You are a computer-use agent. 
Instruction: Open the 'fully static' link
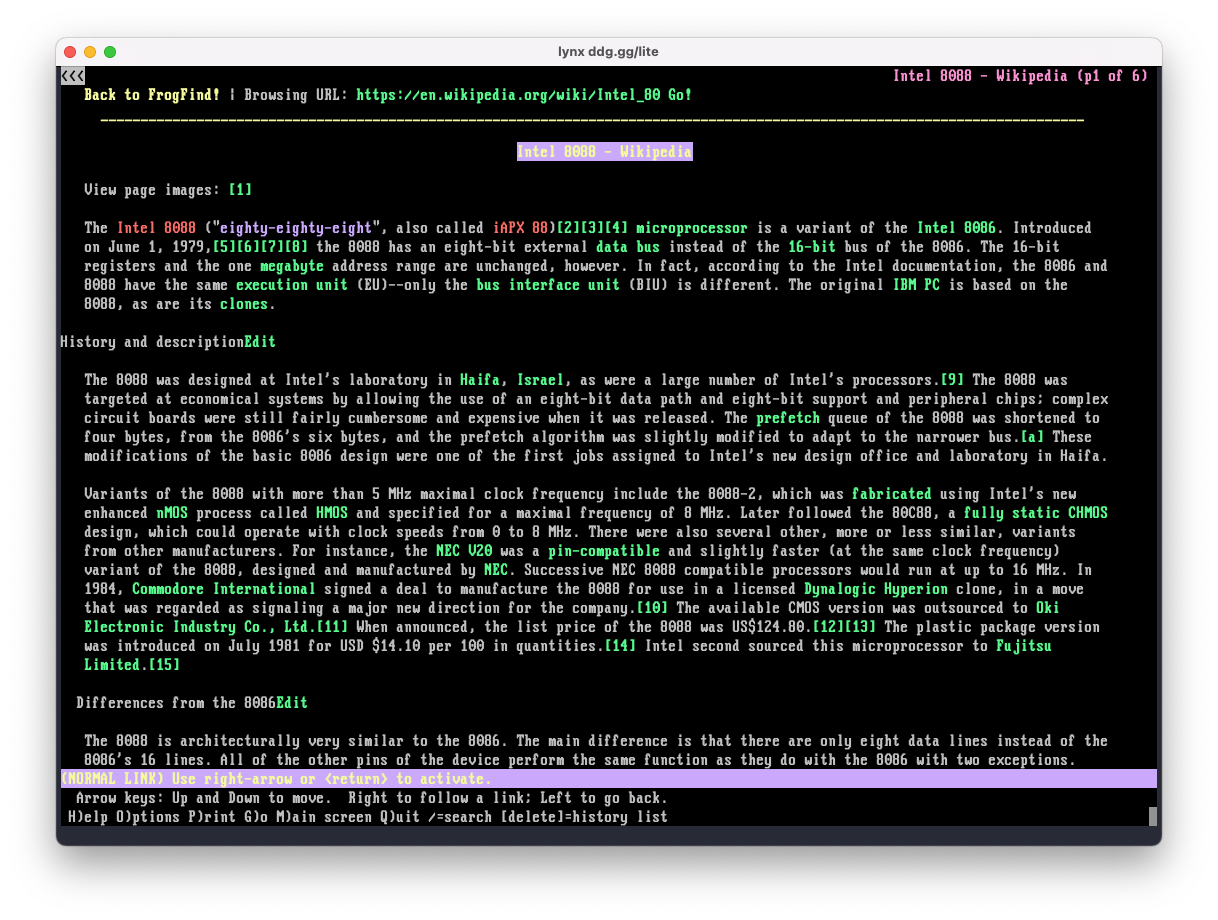1012,513
